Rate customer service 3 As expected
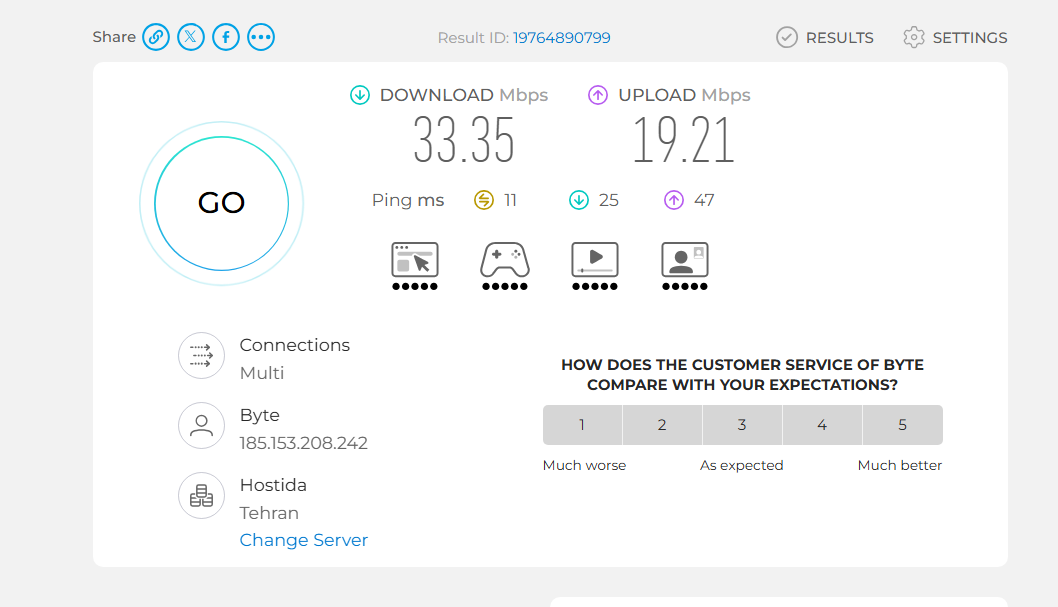This screenshot has width=1058, height=607. (x=742, y=425)
